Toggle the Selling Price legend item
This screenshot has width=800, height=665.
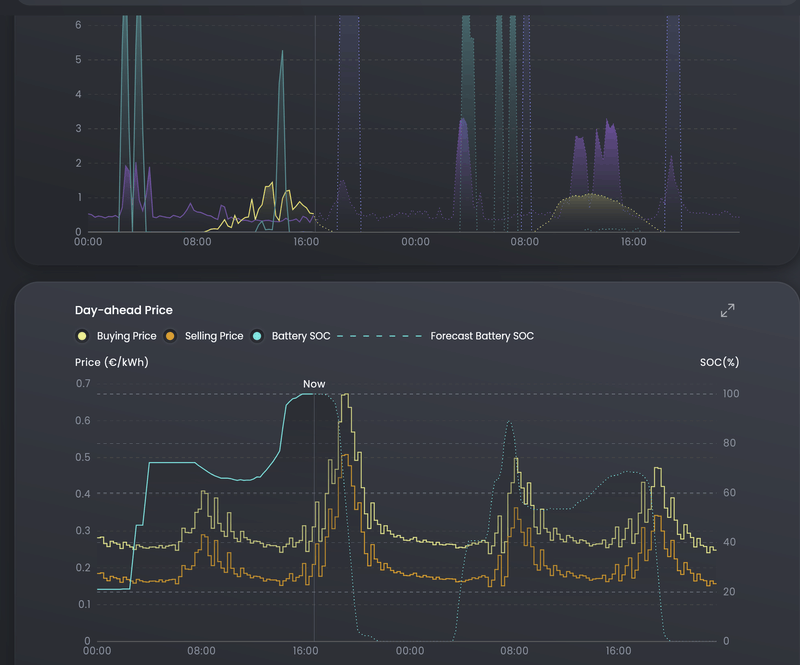(204, 336)
